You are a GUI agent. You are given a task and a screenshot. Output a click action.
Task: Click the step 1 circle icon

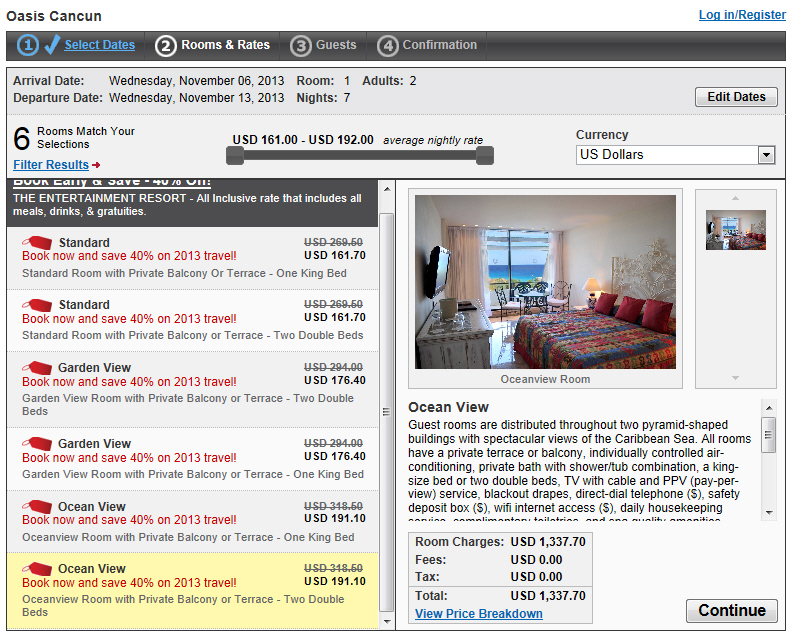[x=28, y=45]
